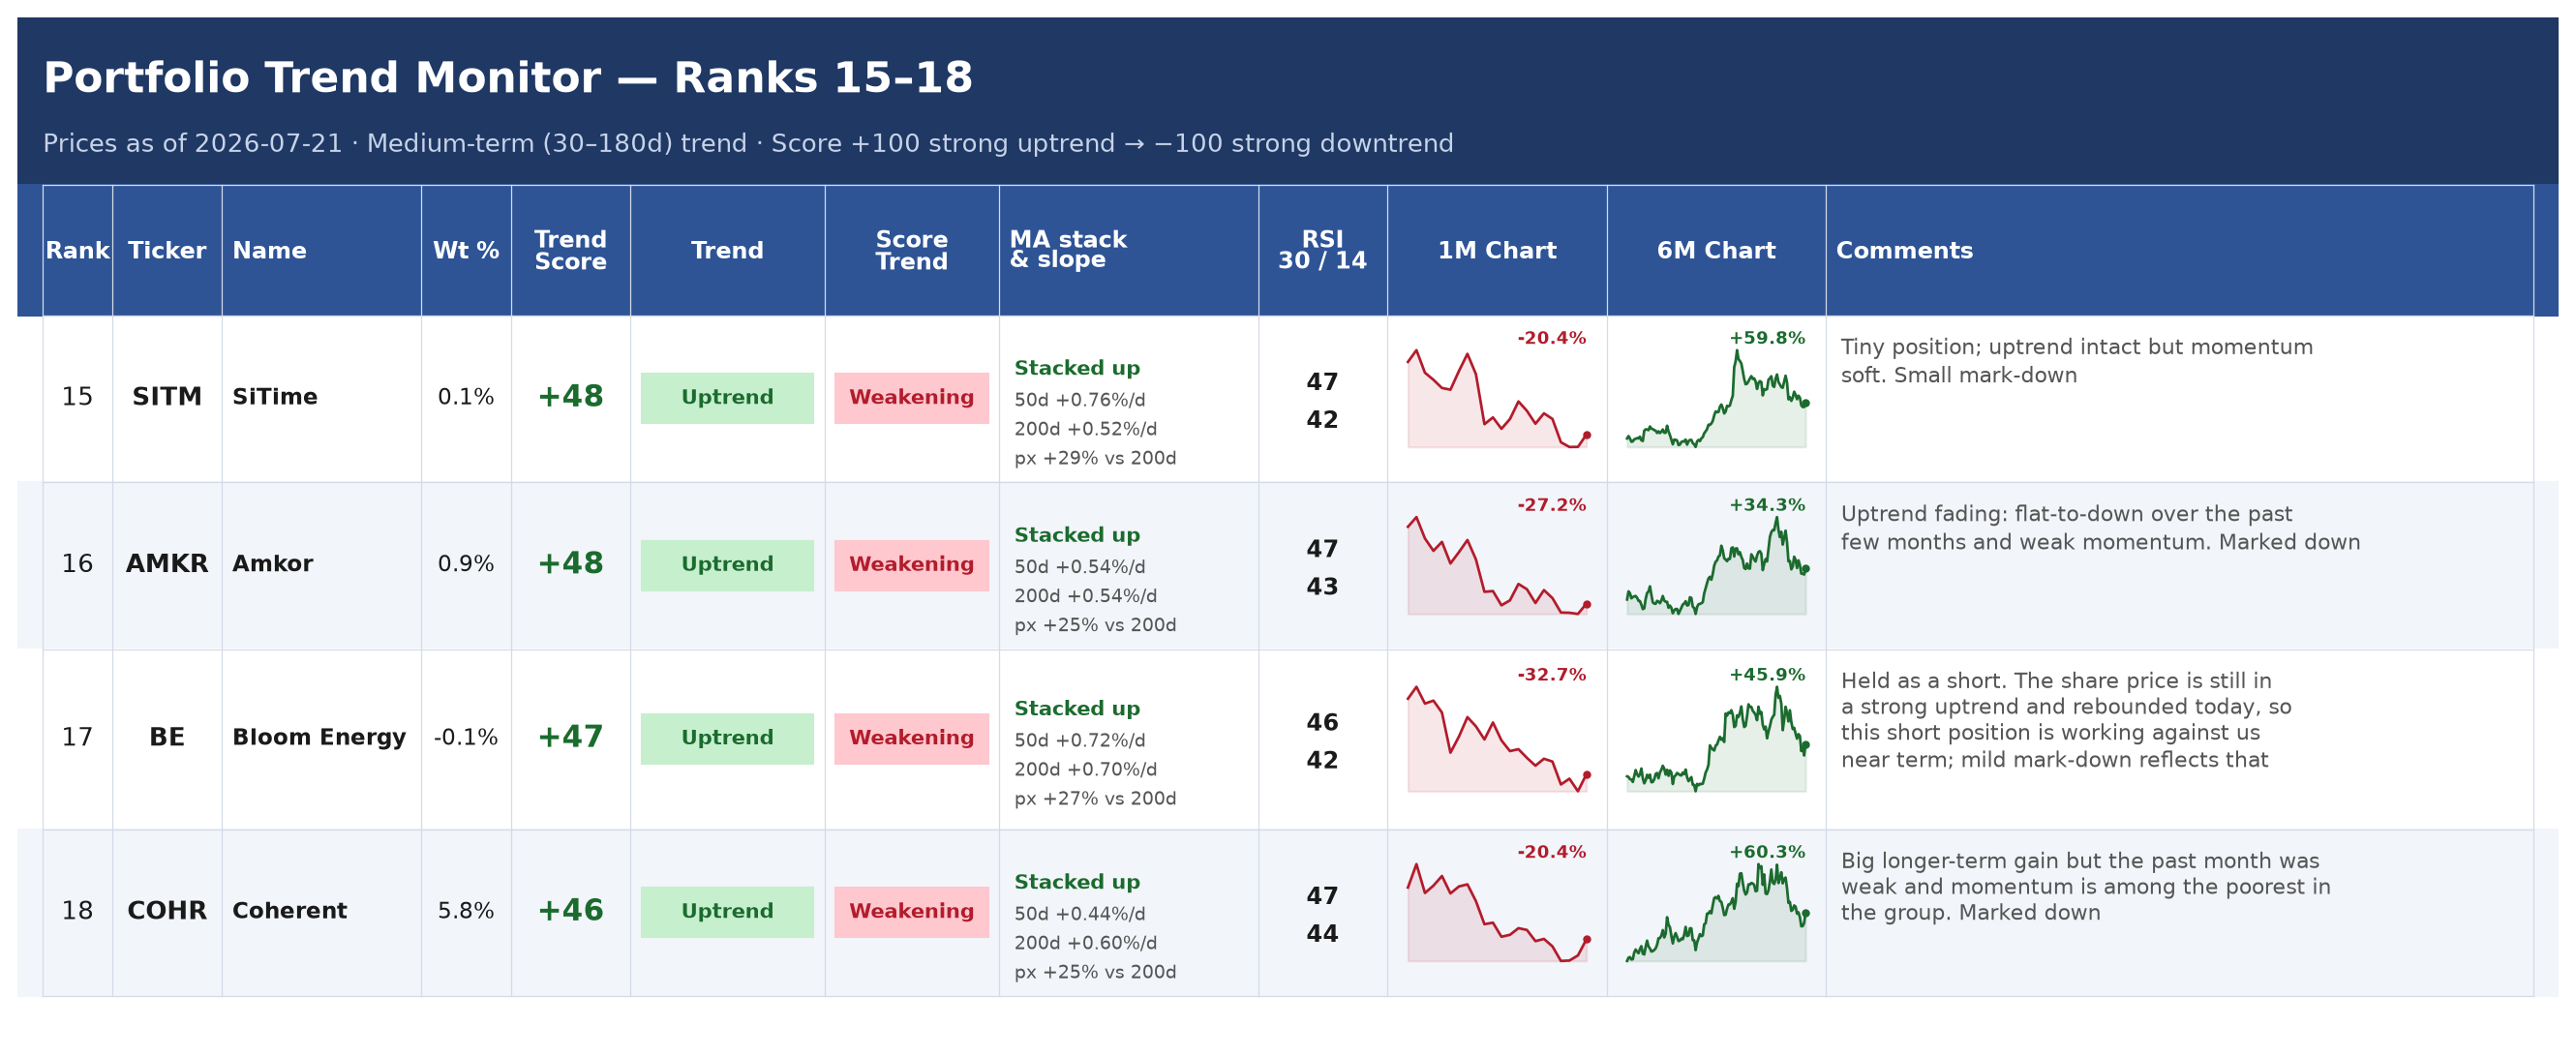Click the Uptrend badge in the COHR row
Screen dimensions: 2576x1057
pyautogui.click(x=727, y=912)
